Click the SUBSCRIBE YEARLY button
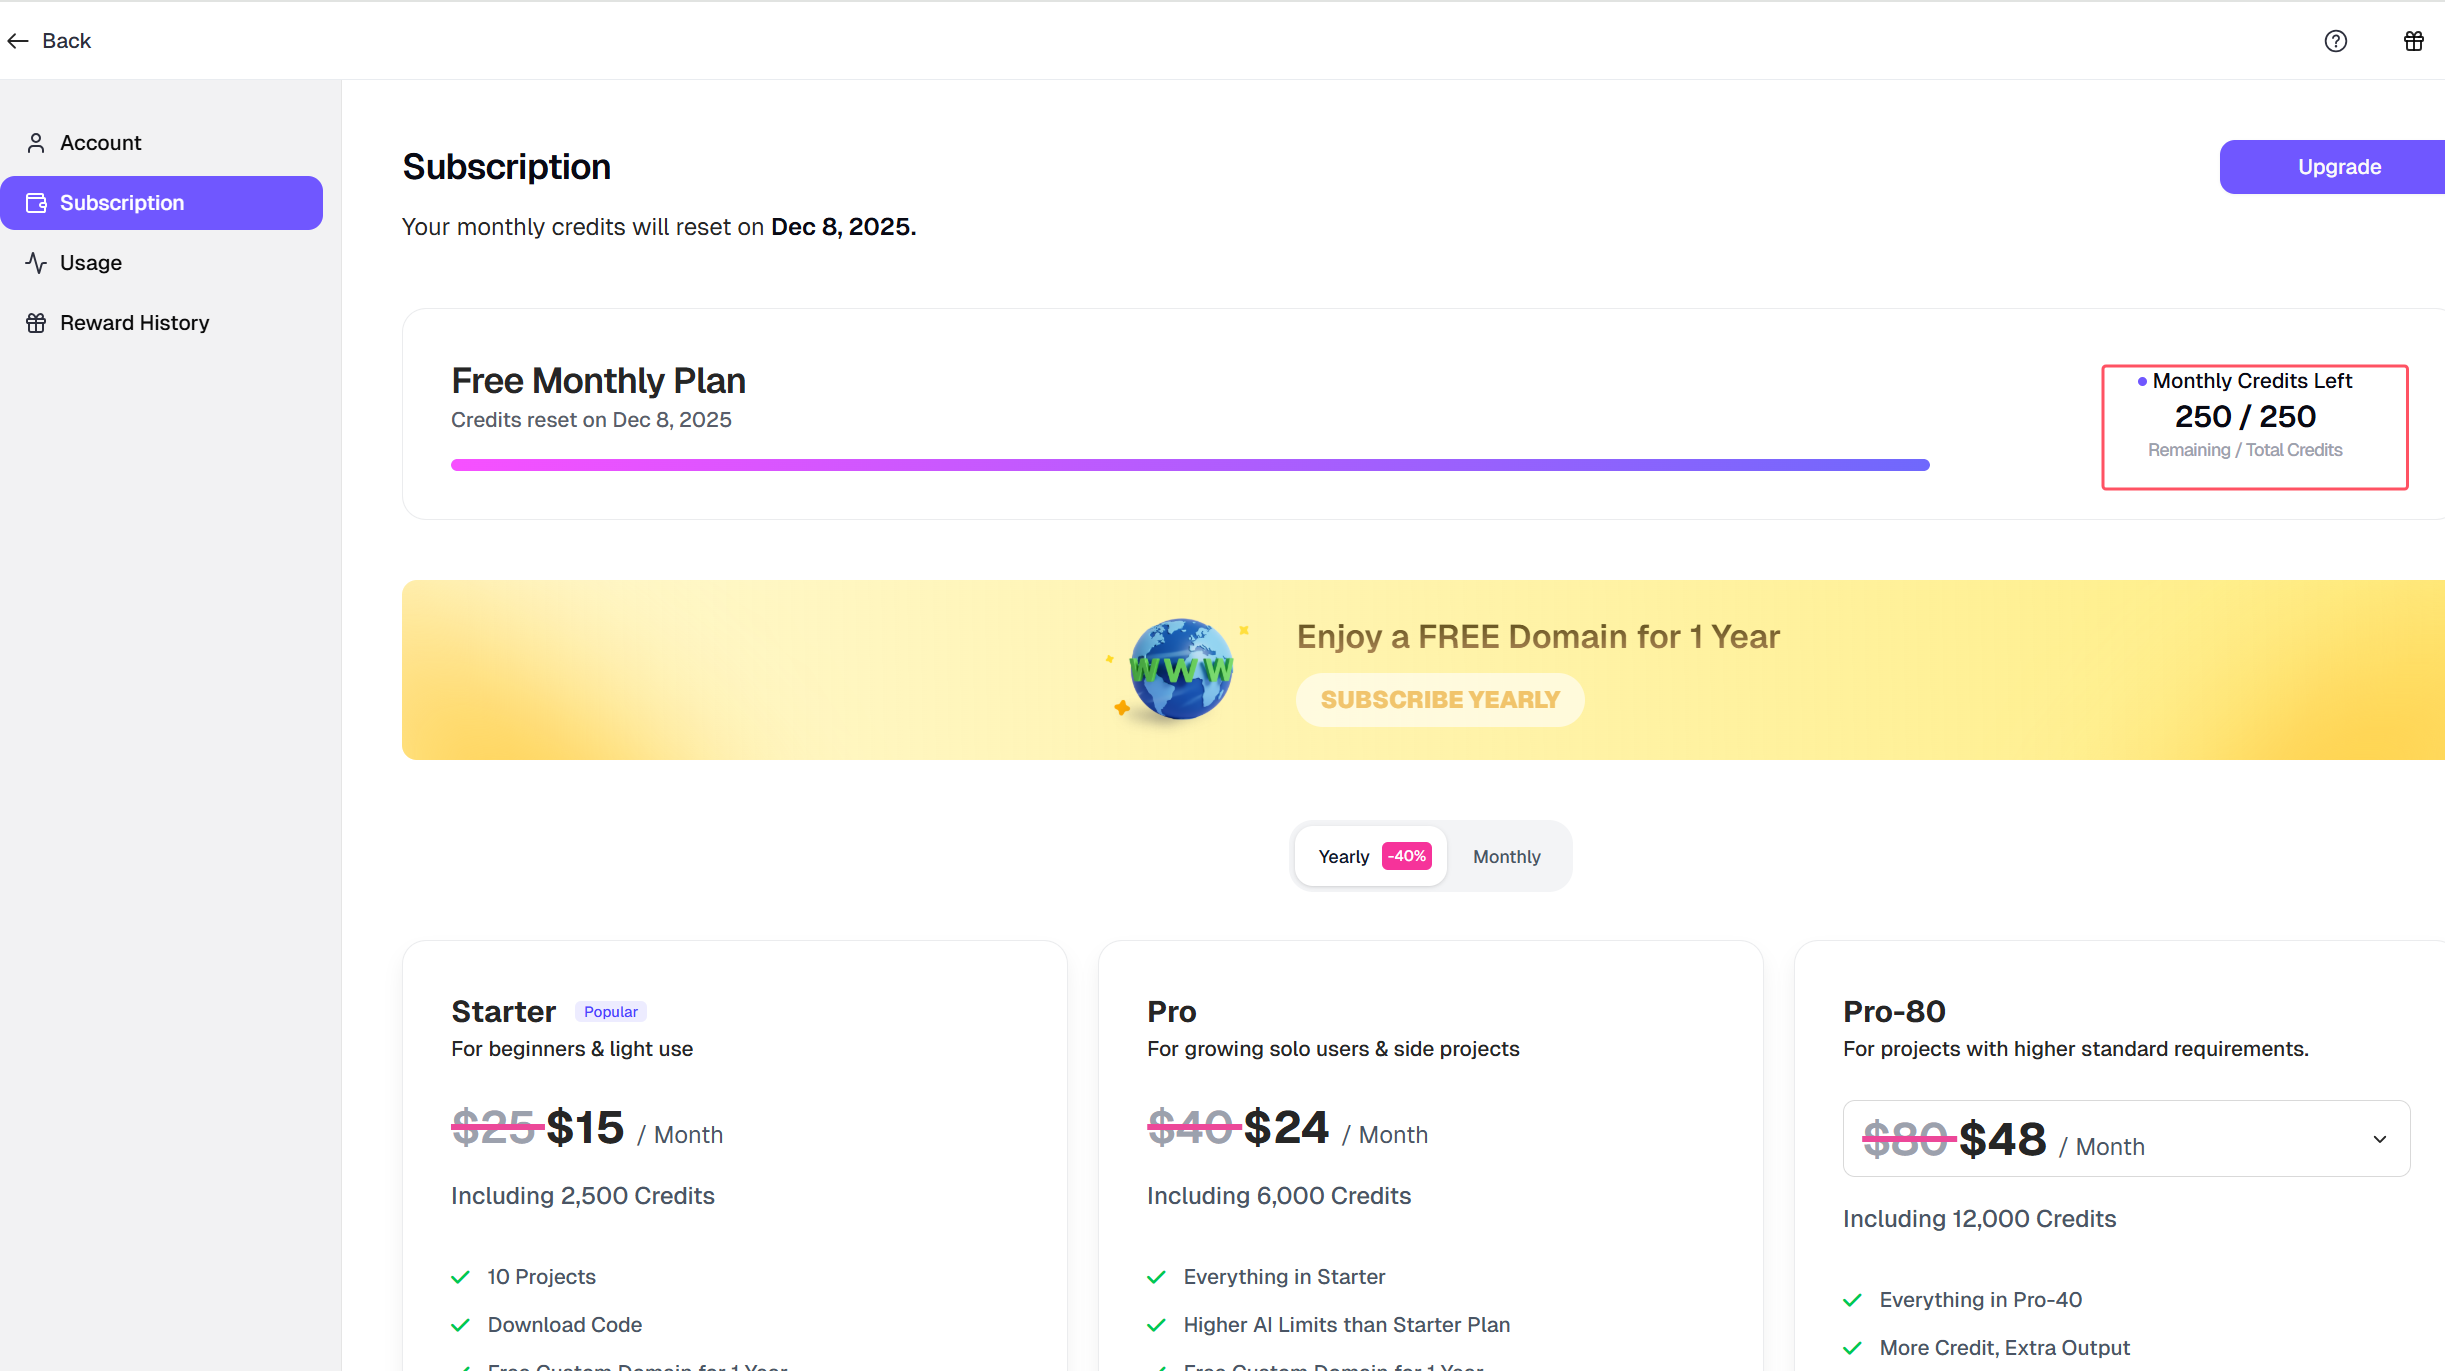Viewport: 2445px width, 1371px height. click(x=1439, y=700)
